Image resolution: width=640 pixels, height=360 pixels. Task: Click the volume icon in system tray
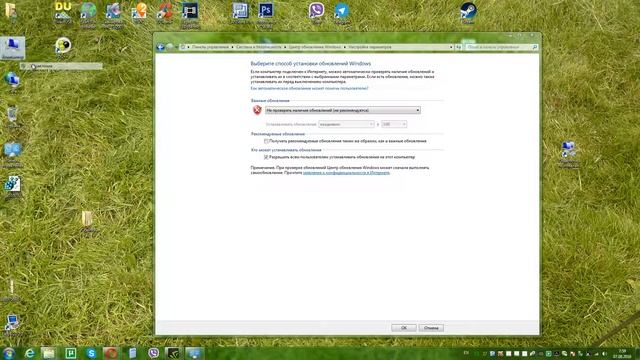pos(604,353)
